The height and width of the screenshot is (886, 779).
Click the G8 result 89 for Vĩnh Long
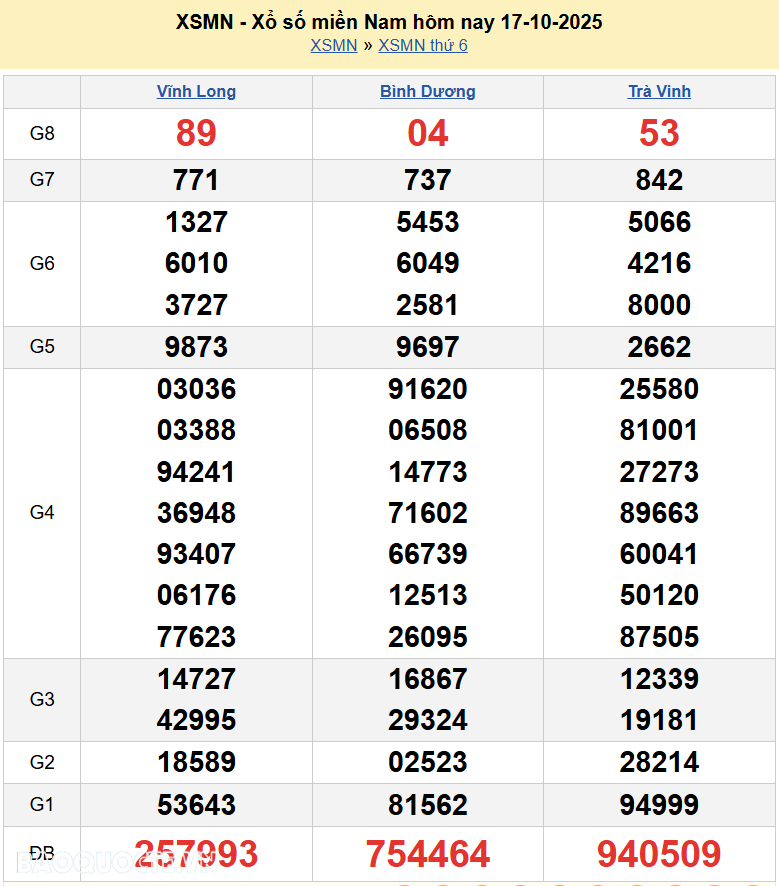point(196,133)
